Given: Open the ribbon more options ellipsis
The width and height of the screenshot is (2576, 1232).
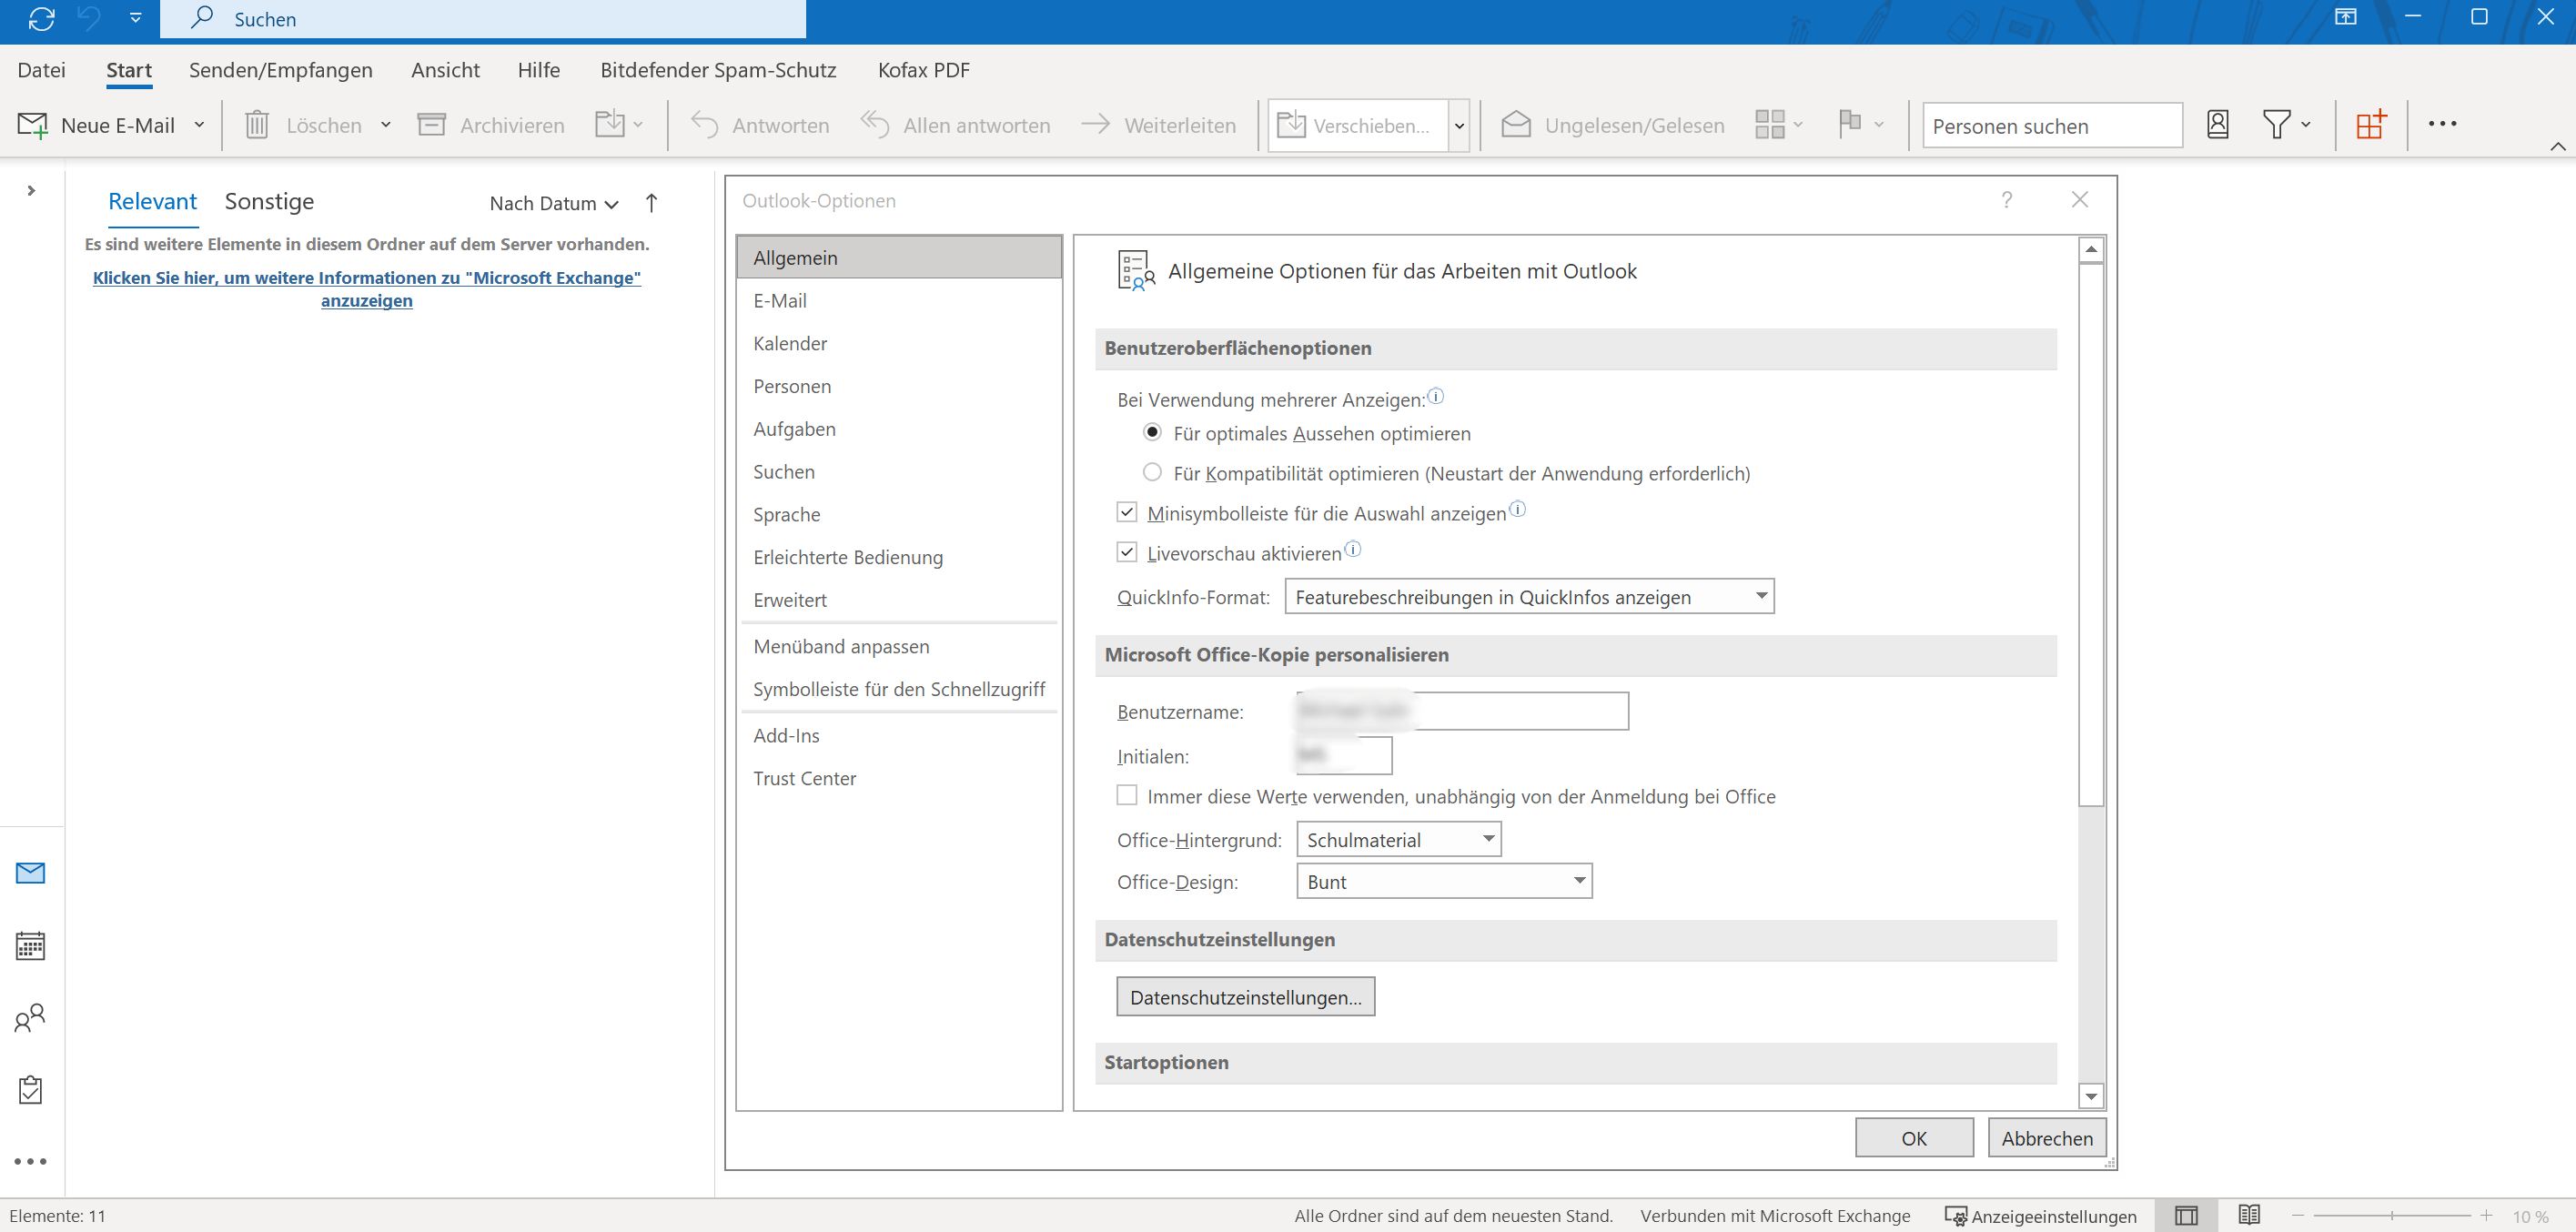Looking at the screenshot, I should click(2442, 124).
